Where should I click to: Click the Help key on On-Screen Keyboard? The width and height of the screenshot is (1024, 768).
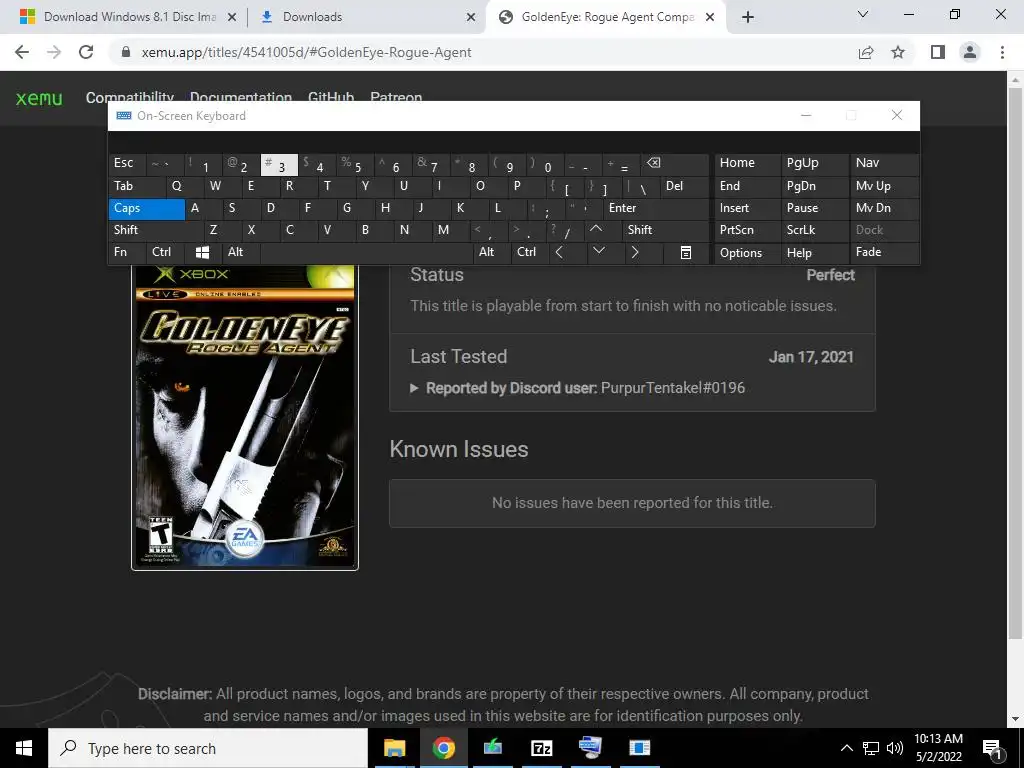[814, 253]
